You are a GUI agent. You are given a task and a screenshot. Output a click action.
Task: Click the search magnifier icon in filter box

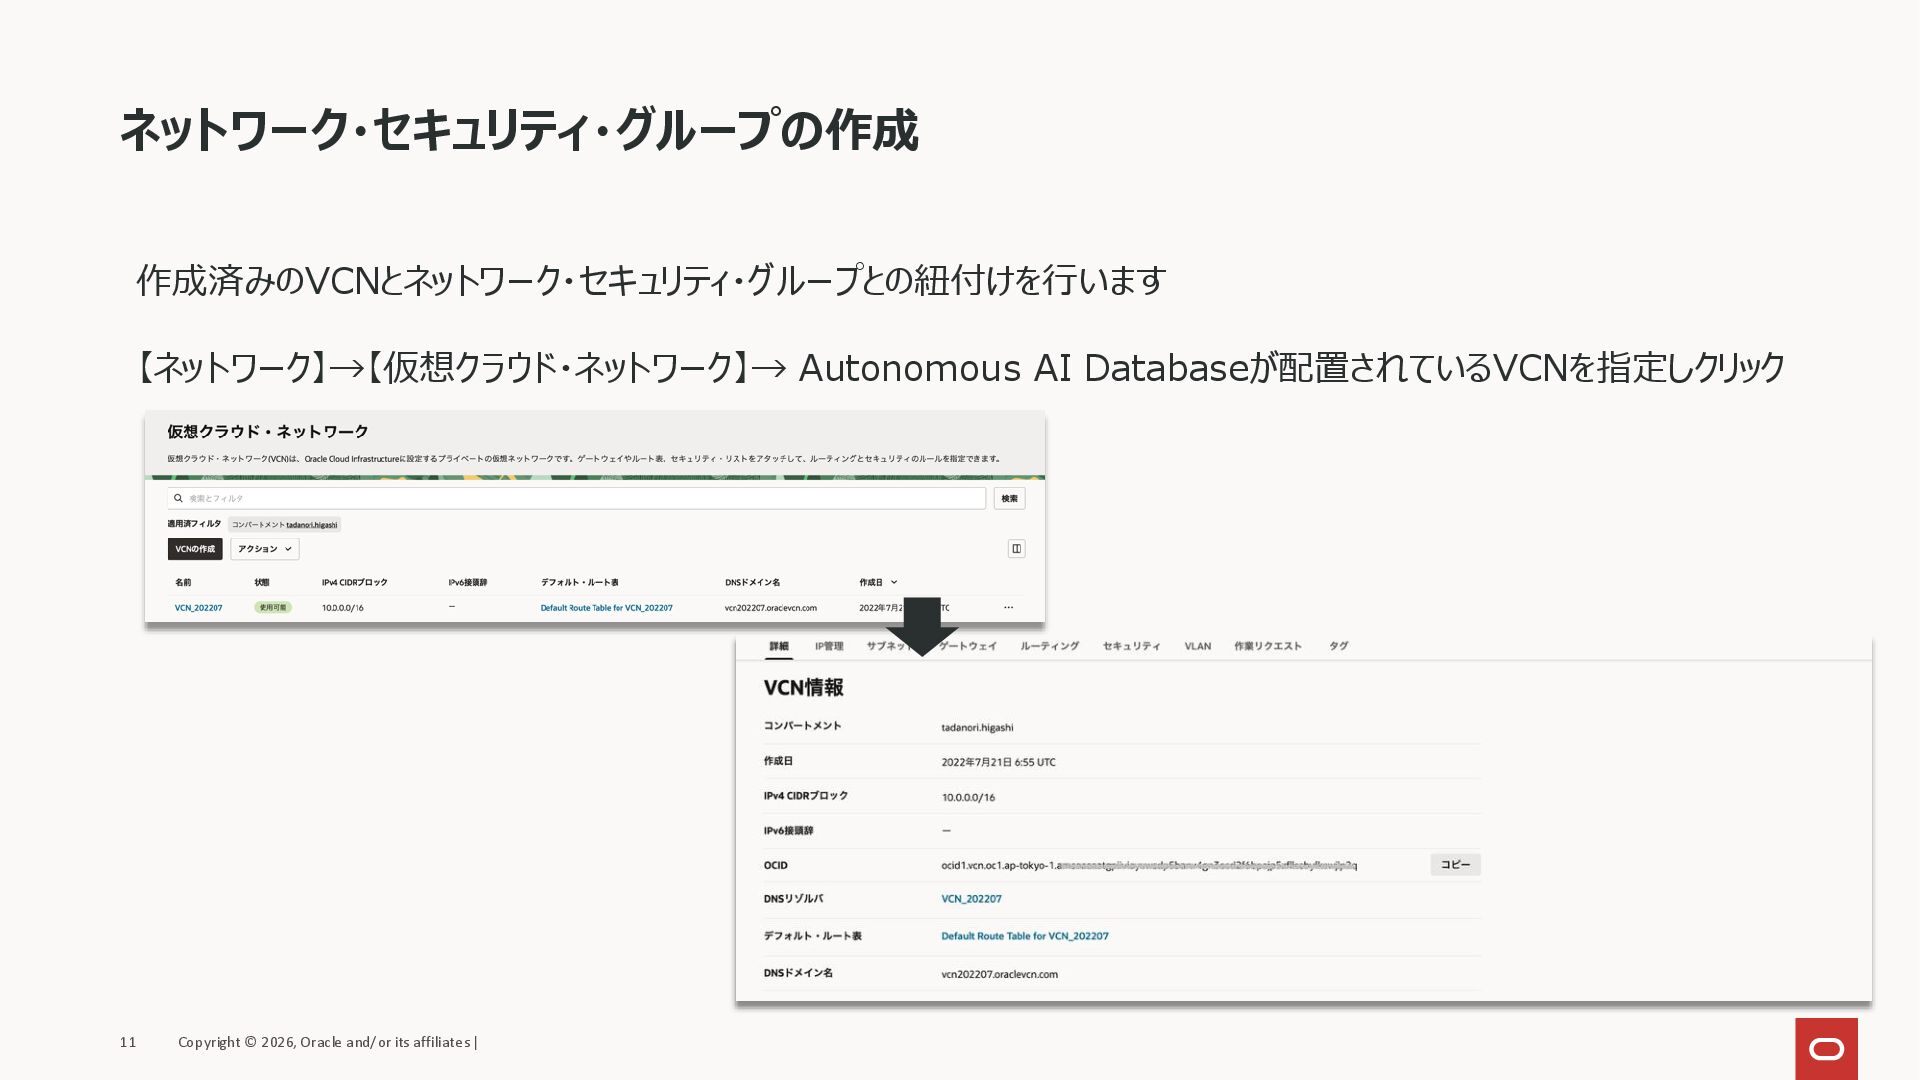pos(178,498)
